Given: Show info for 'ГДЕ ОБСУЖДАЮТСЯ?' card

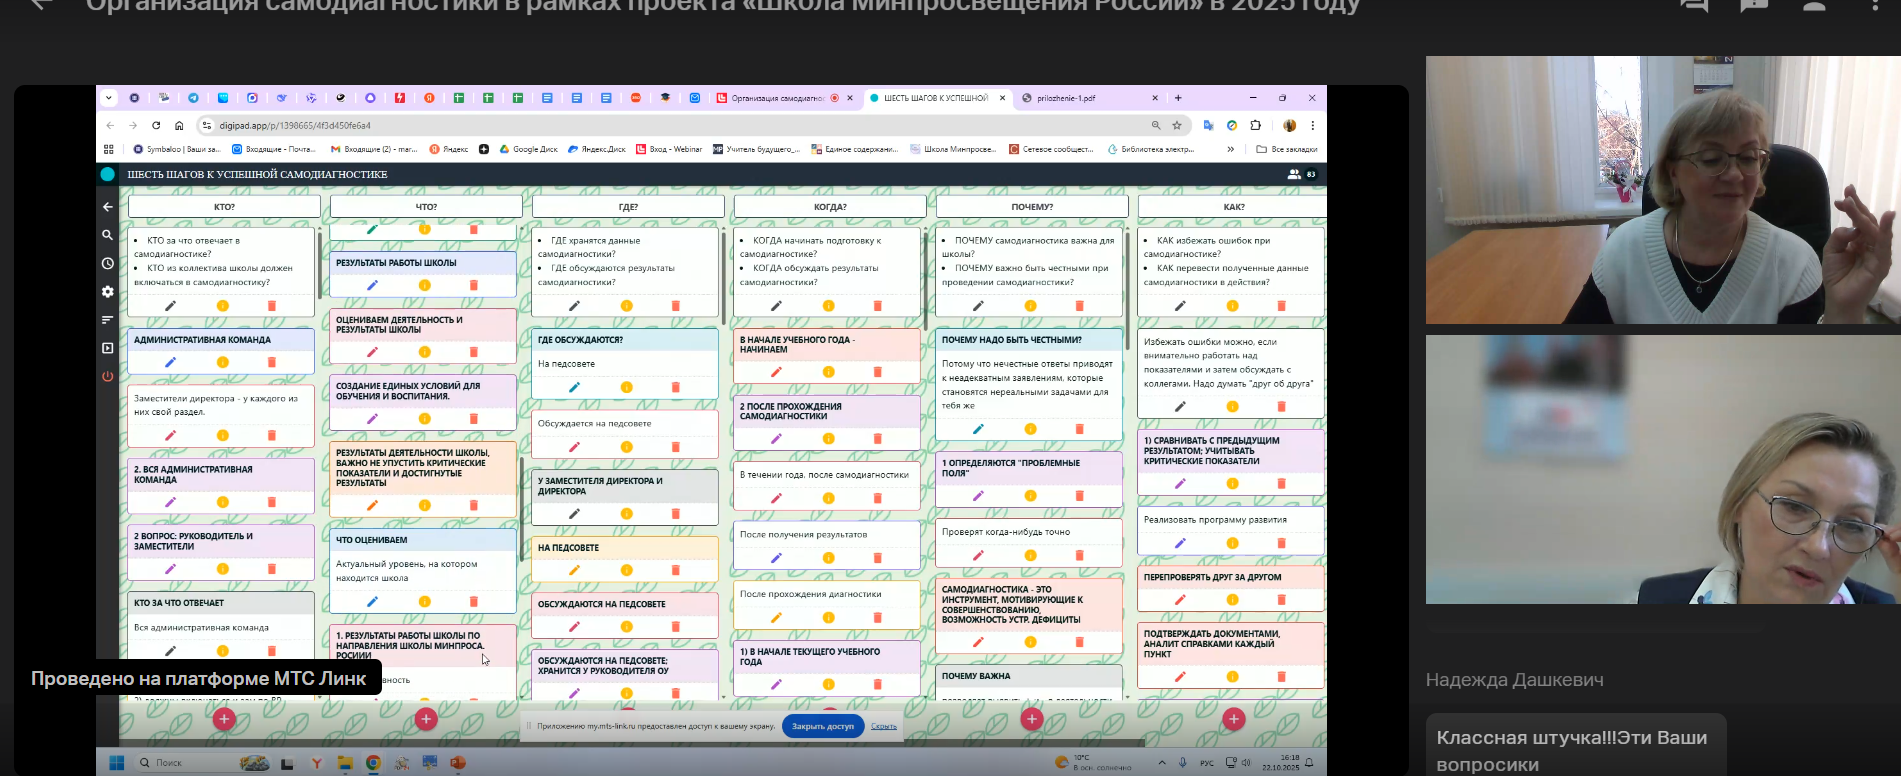Looking at the screenshot, I should click(x=626, y=387).
